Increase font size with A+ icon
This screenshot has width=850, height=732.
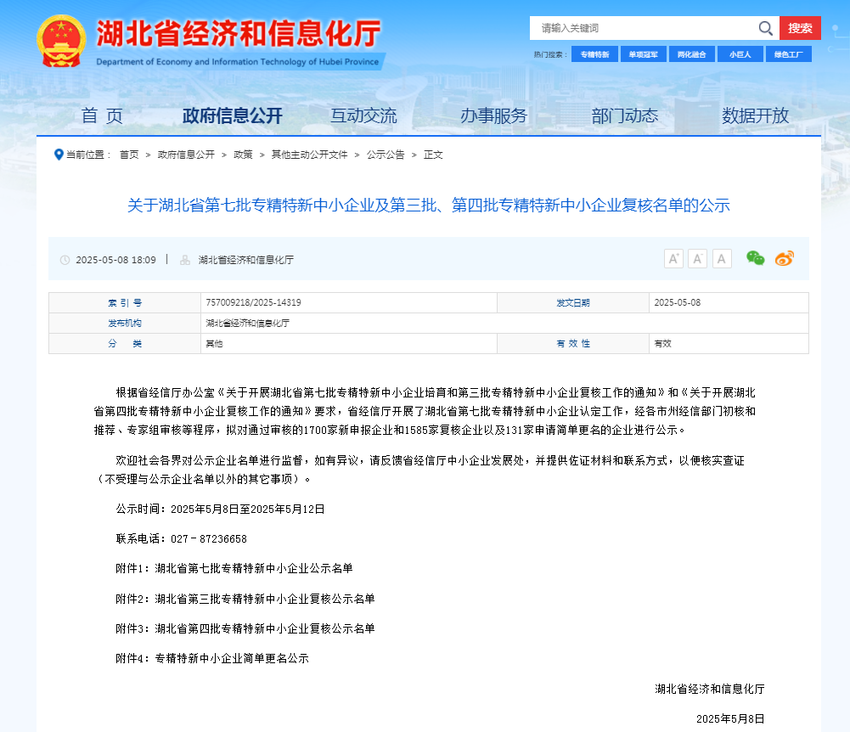tap(674, 259)
